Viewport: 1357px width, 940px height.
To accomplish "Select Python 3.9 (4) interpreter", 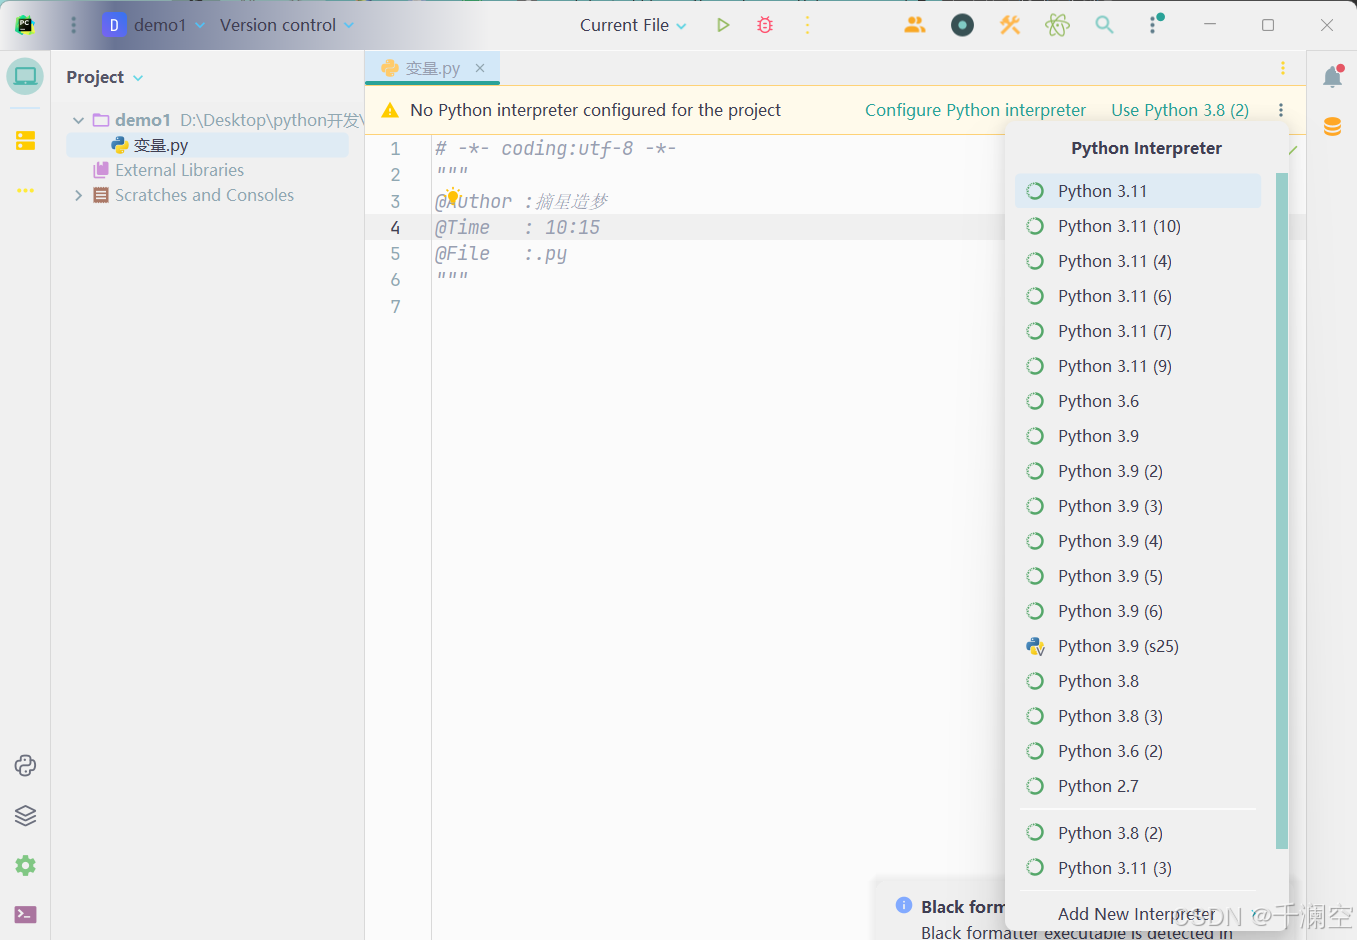I will point(1138,541).
